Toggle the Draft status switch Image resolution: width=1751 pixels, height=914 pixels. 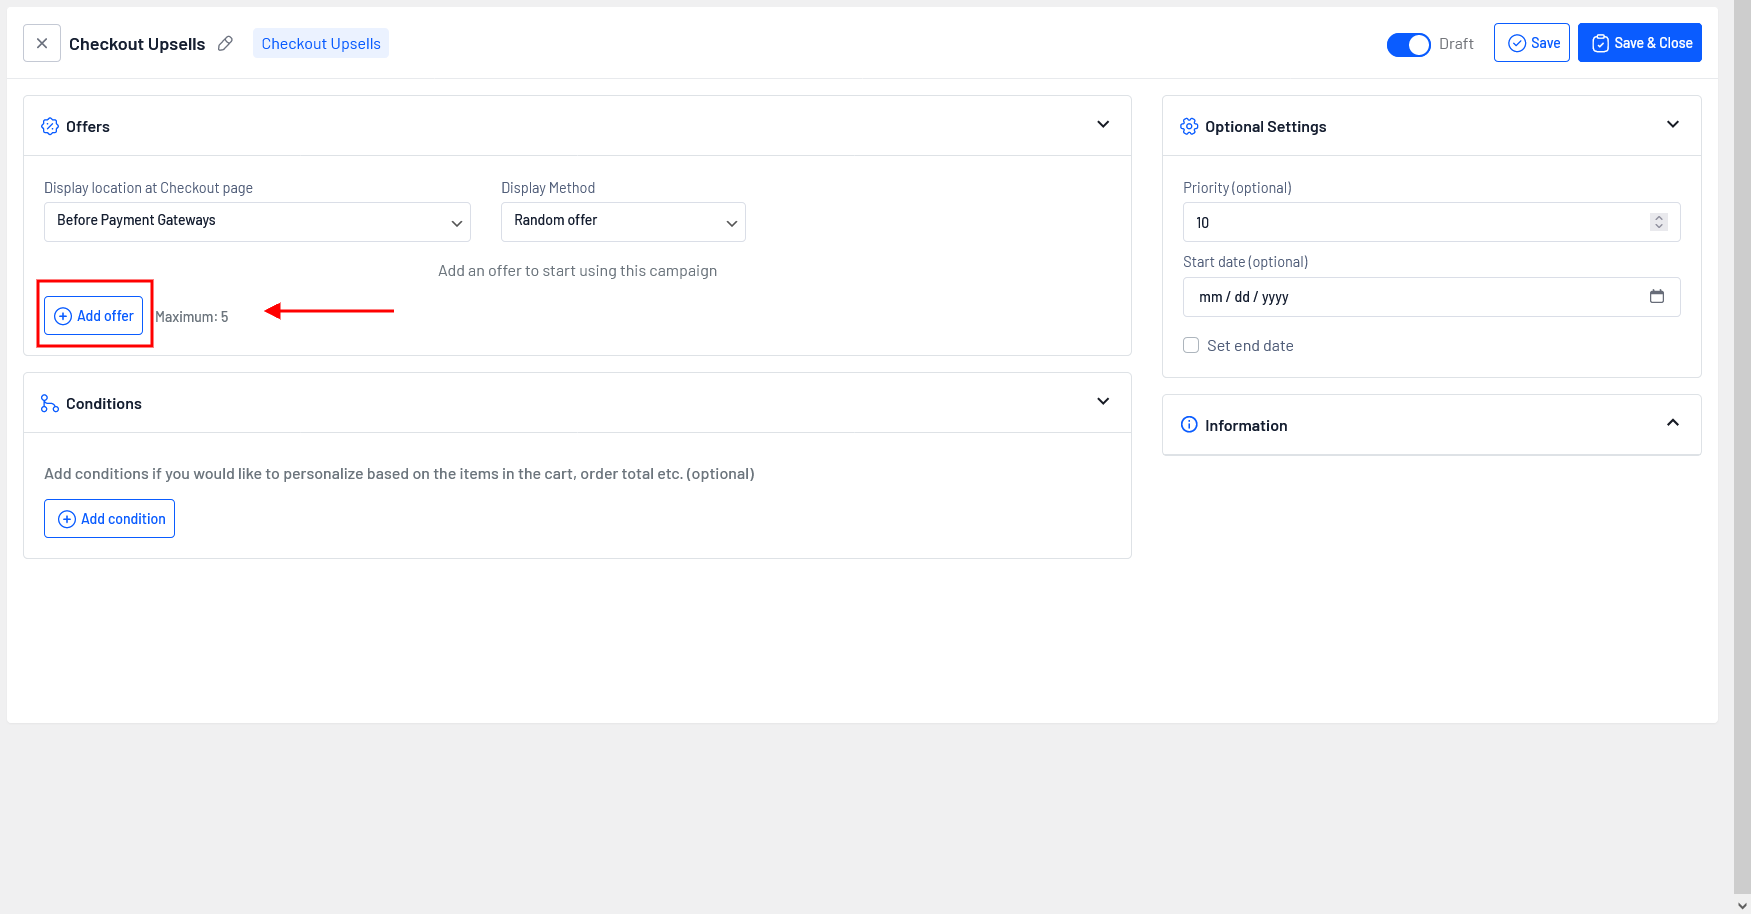tap(1408, 44)
